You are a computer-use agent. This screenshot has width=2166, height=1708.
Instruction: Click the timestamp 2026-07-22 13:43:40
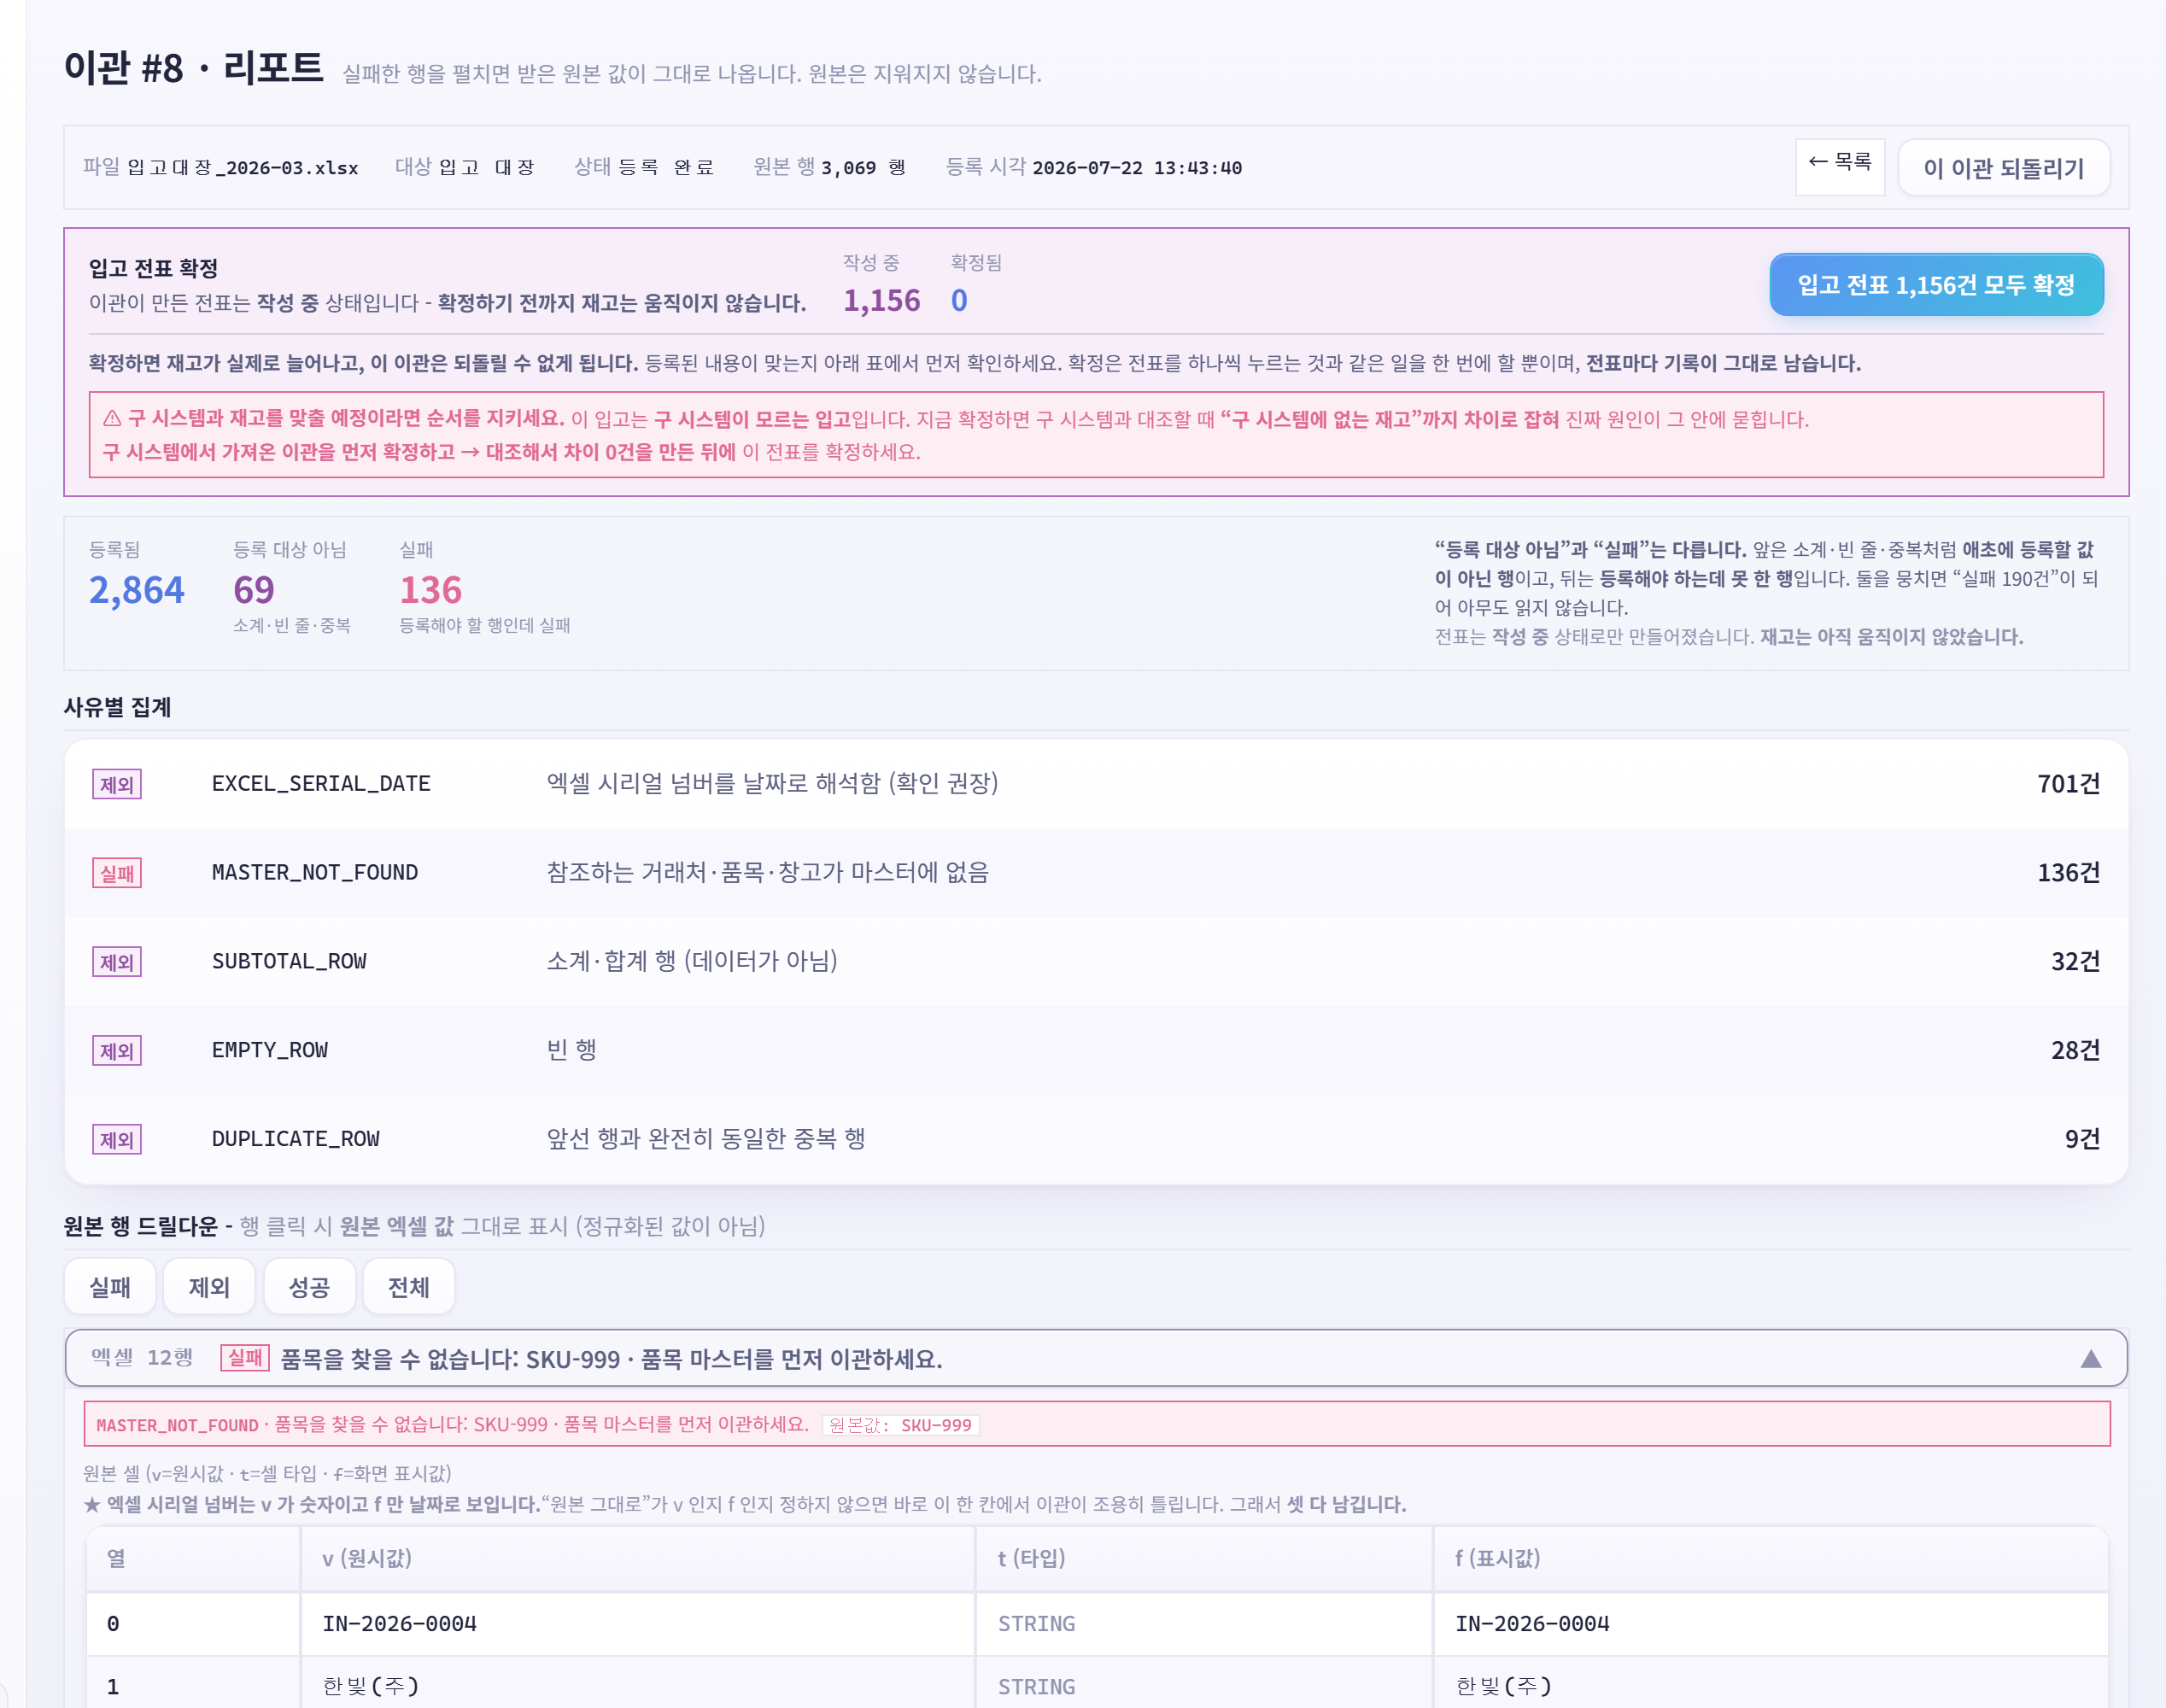[x=1137, y=168]
